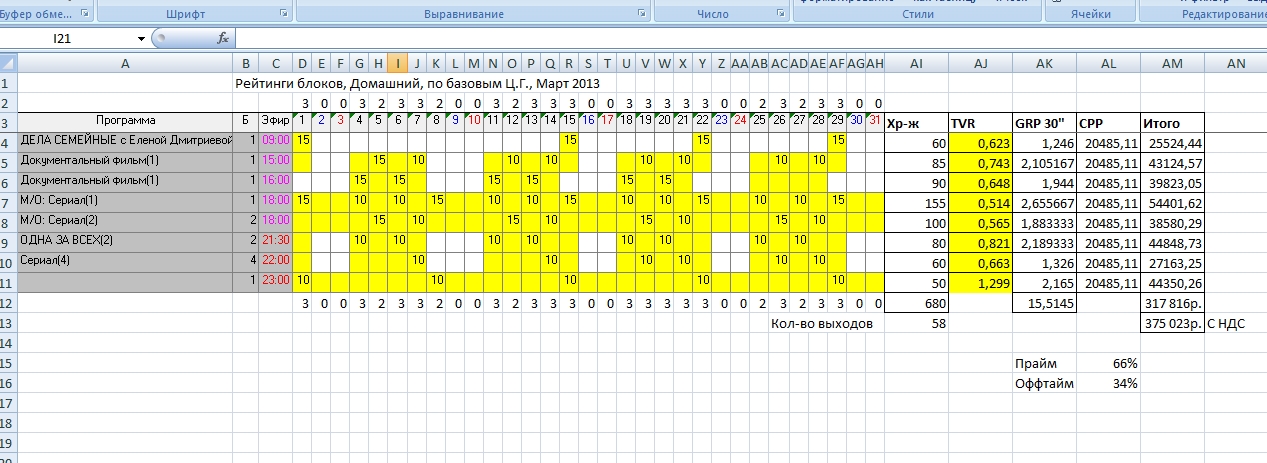This screenshot has width=1267, height=463.
Task: Click the 'Оффтайм' label cell
Action: click(x=1044, y=383)
